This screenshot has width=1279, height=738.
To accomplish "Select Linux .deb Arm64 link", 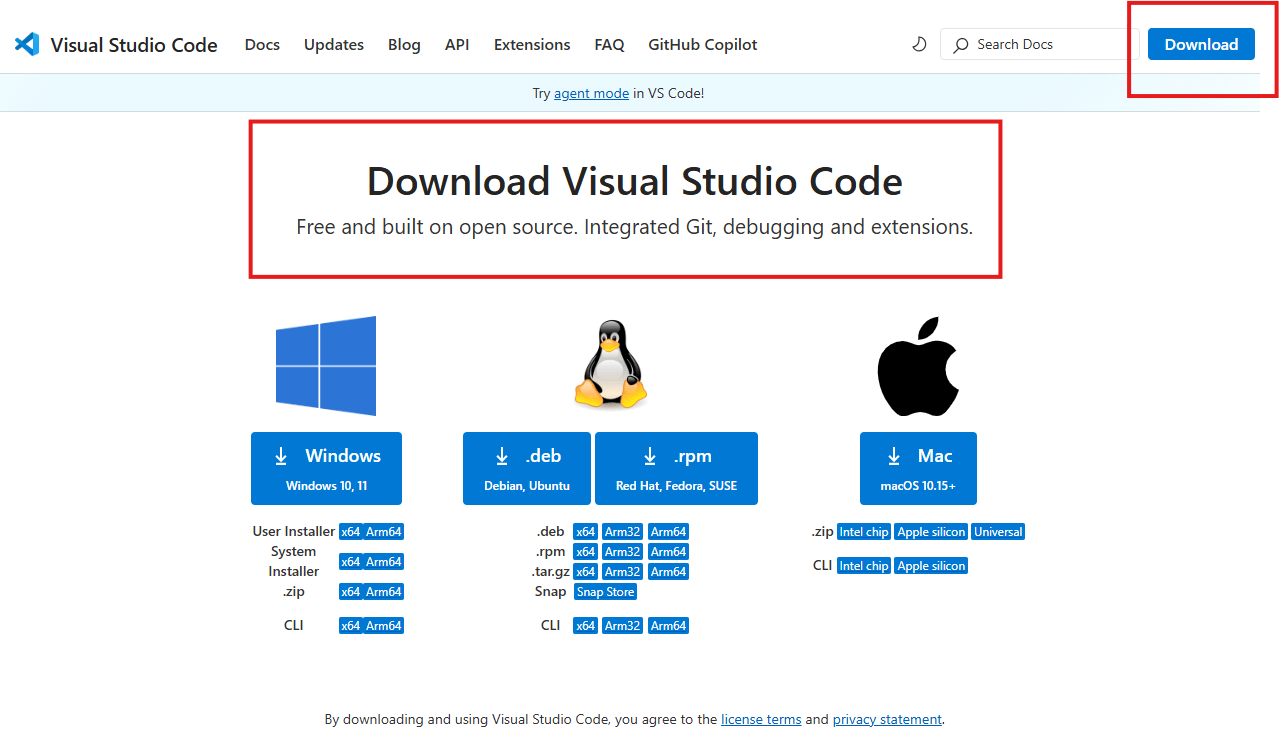I will pos(668,532).
